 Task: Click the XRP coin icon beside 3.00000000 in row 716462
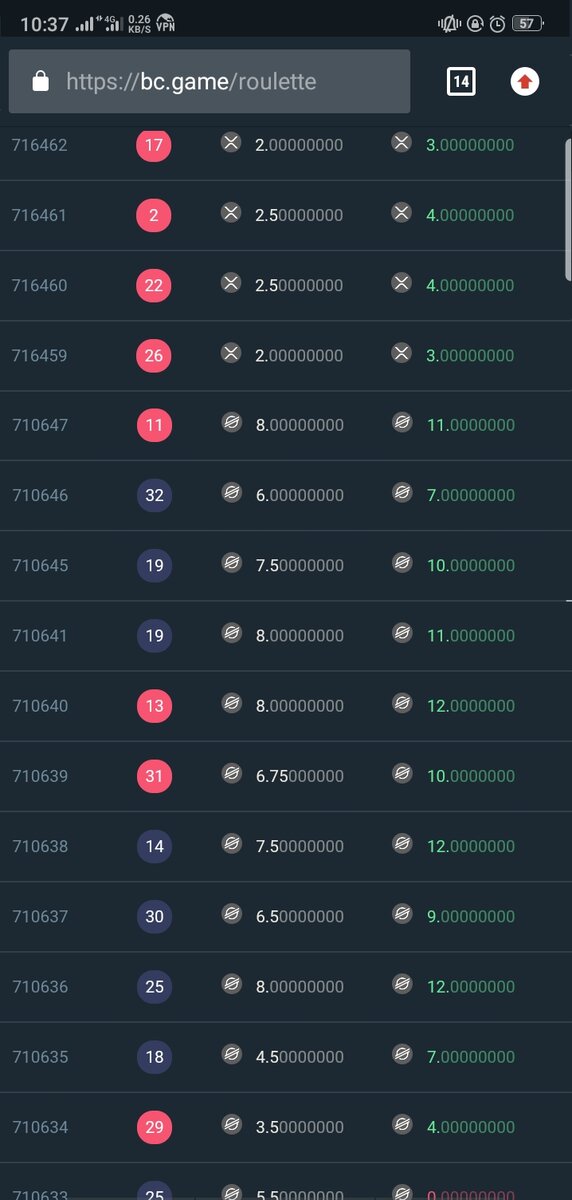(402, 144)
